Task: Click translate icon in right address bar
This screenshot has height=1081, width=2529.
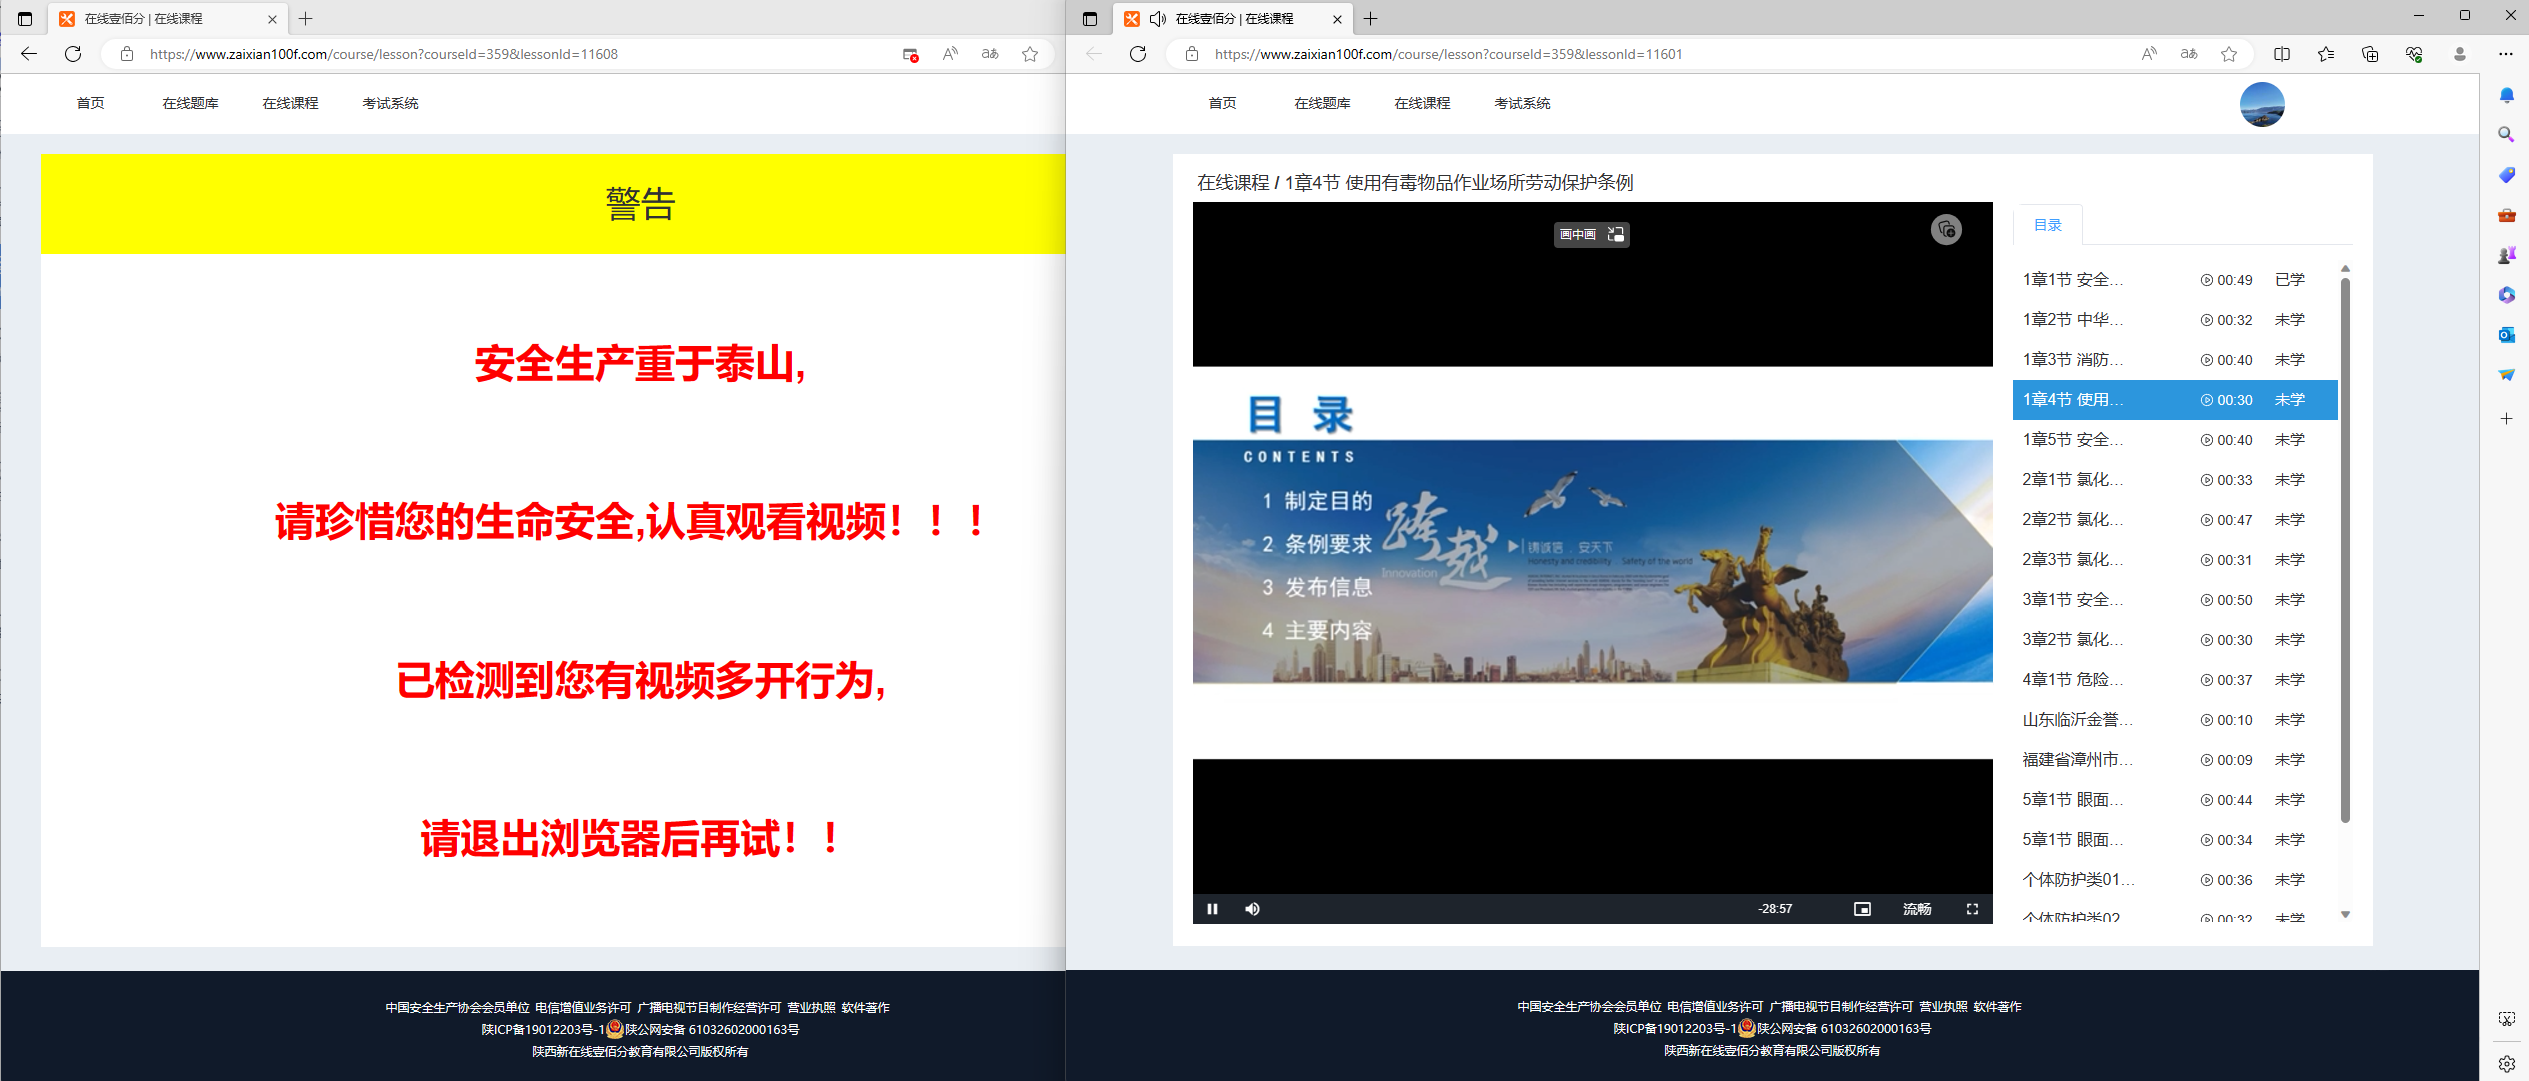Action: (x=2189, y=54)
